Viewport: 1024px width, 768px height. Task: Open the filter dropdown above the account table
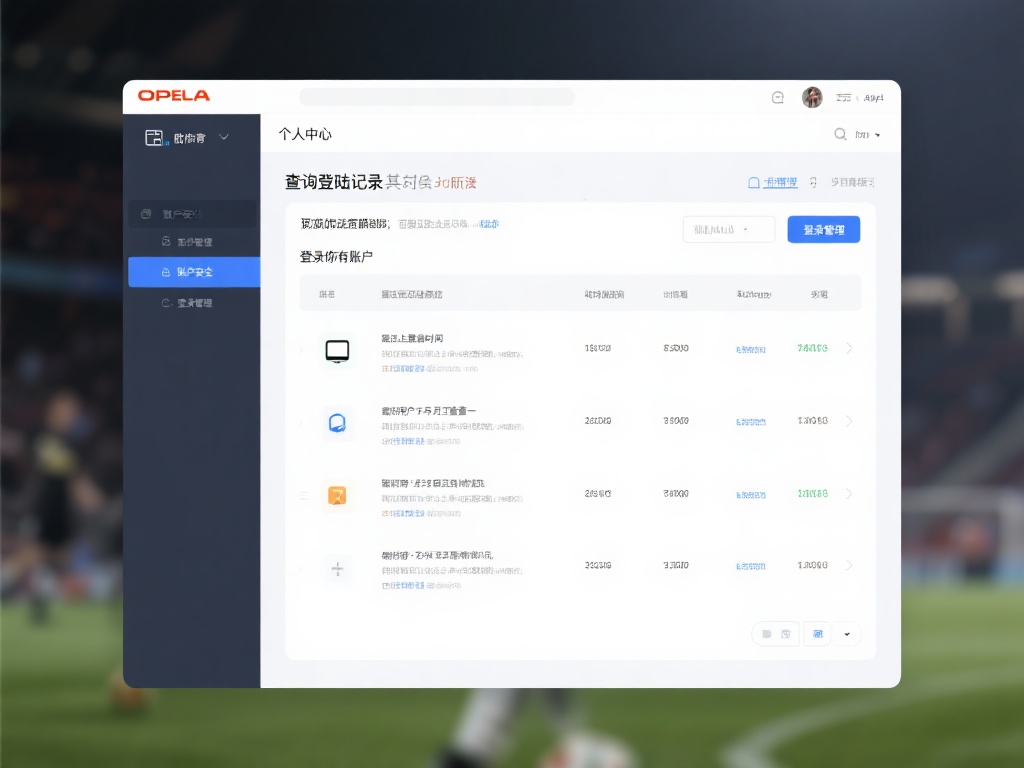click(728, 229)
